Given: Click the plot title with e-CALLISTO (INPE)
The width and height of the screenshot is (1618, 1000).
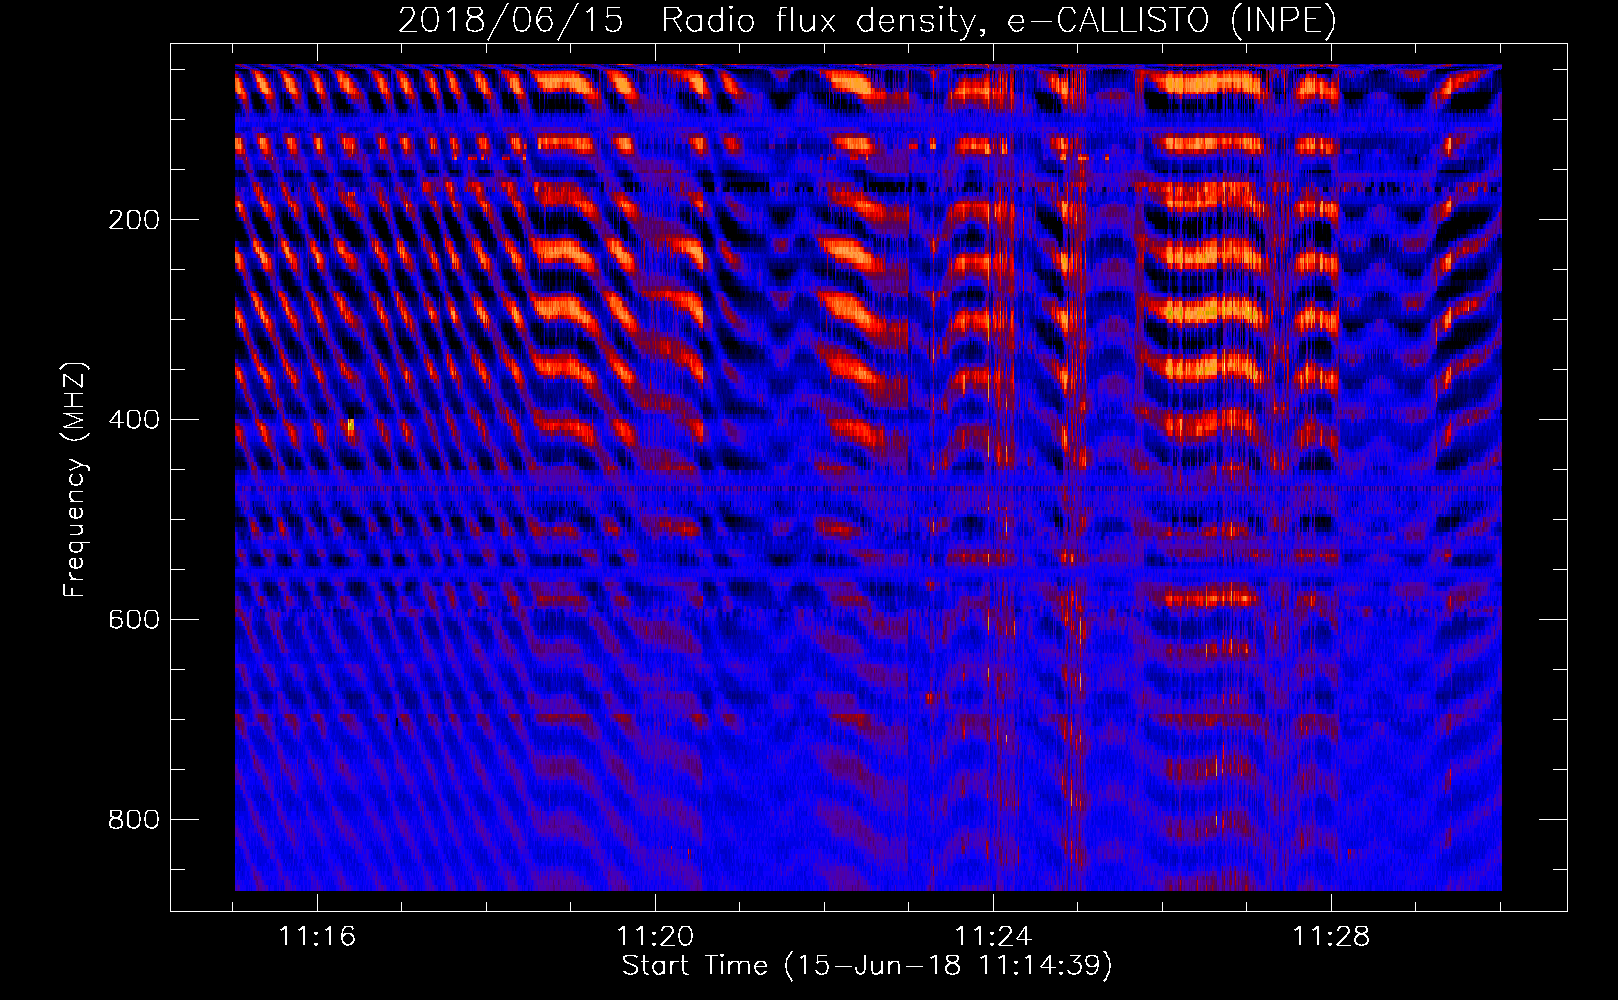Looking at the screenshot, I should (867, 20).
